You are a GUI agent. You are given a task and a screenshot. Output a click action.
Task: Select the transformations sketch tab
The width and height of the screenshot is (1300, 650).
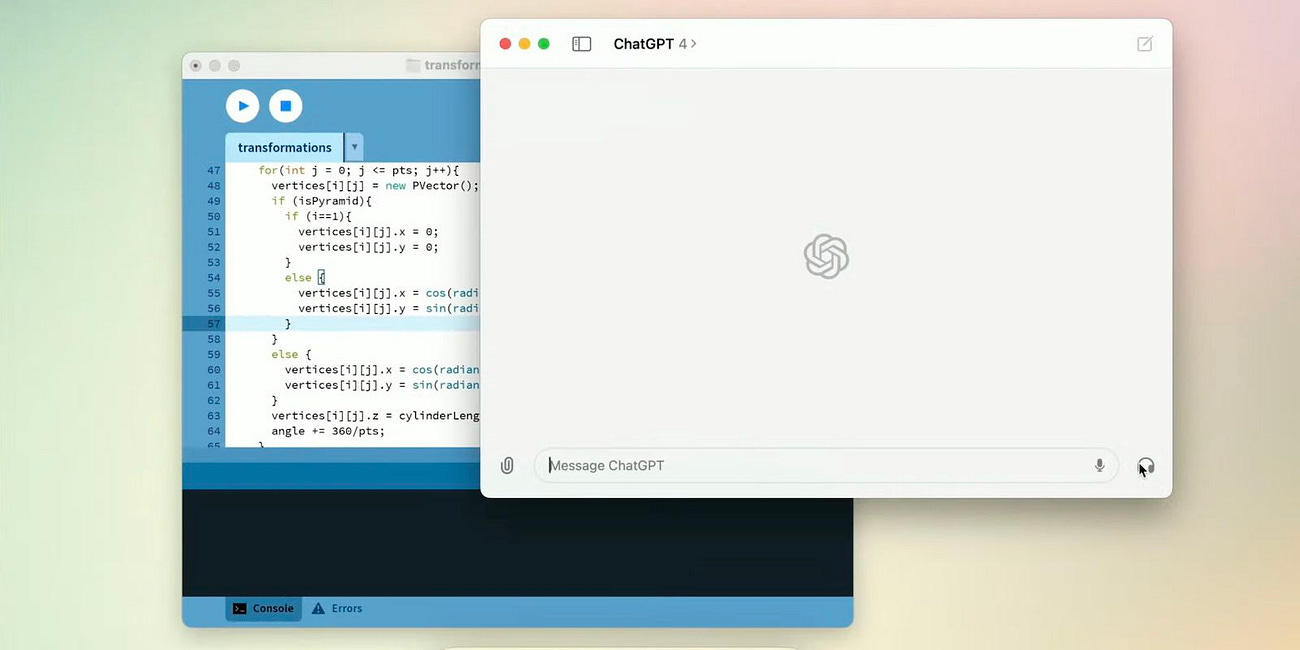(283, 146)
